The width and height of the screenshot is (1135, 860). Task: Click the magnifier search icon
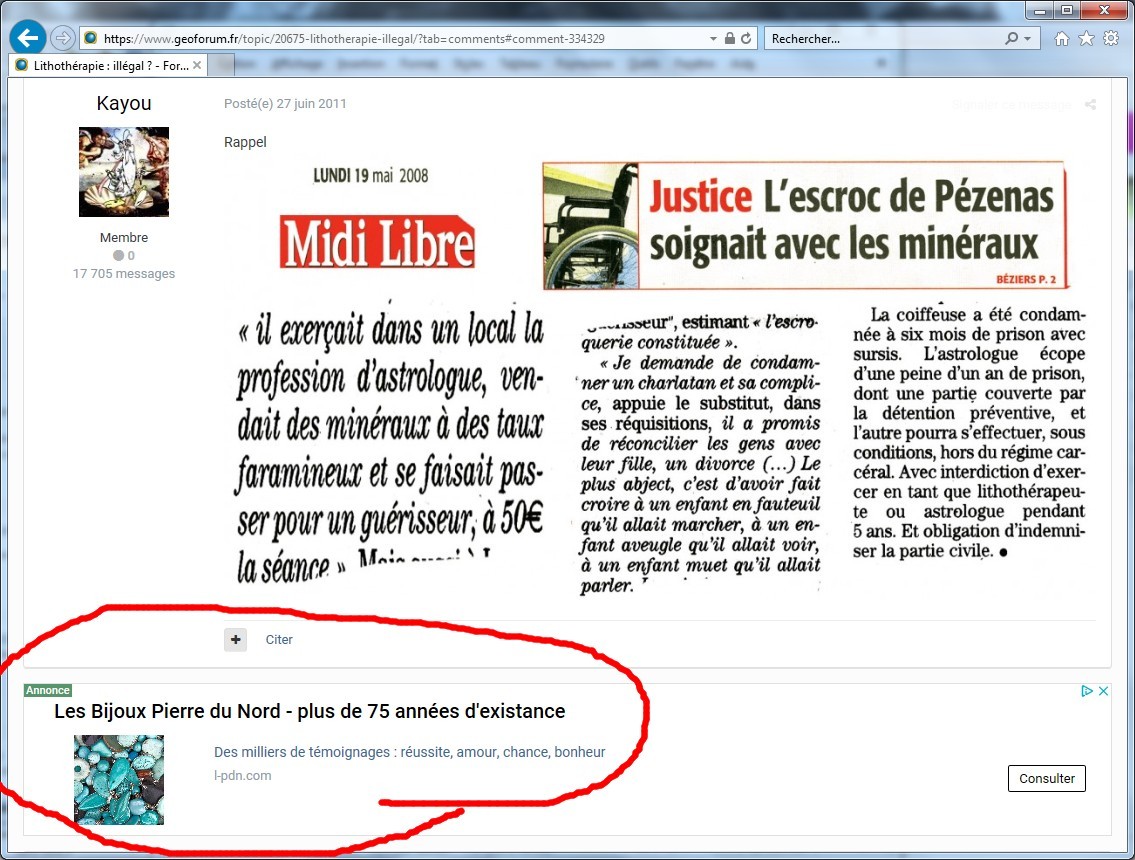click(1011, 39)
